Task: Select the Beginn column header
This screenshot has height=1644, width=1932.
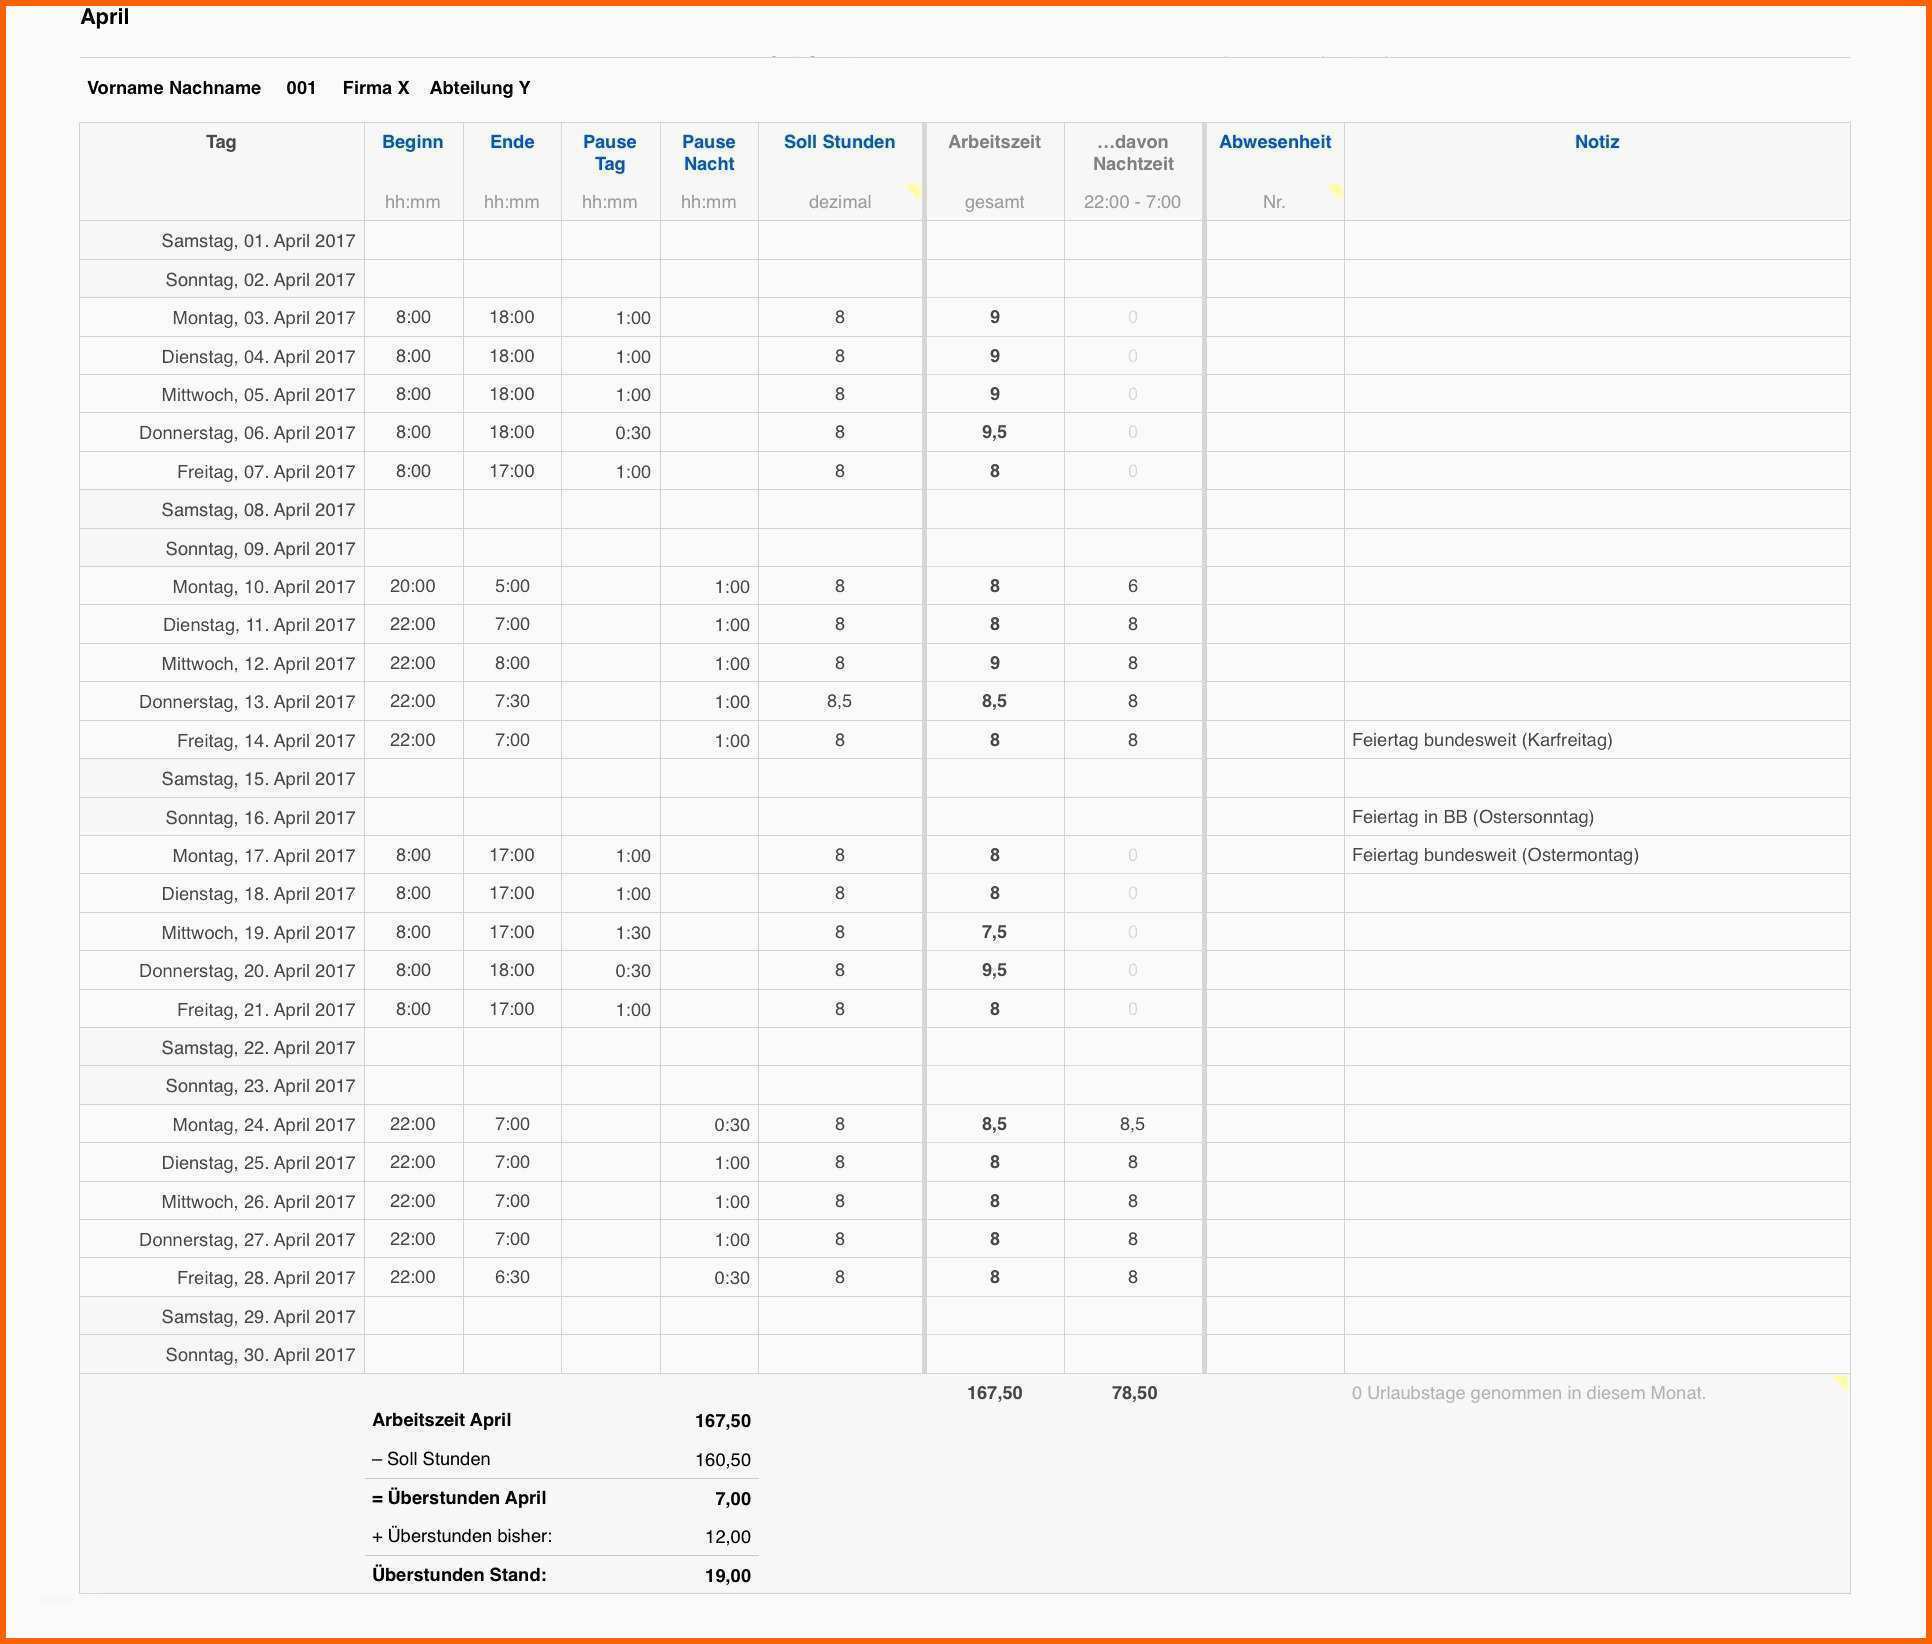Action: tap(412, 142)
